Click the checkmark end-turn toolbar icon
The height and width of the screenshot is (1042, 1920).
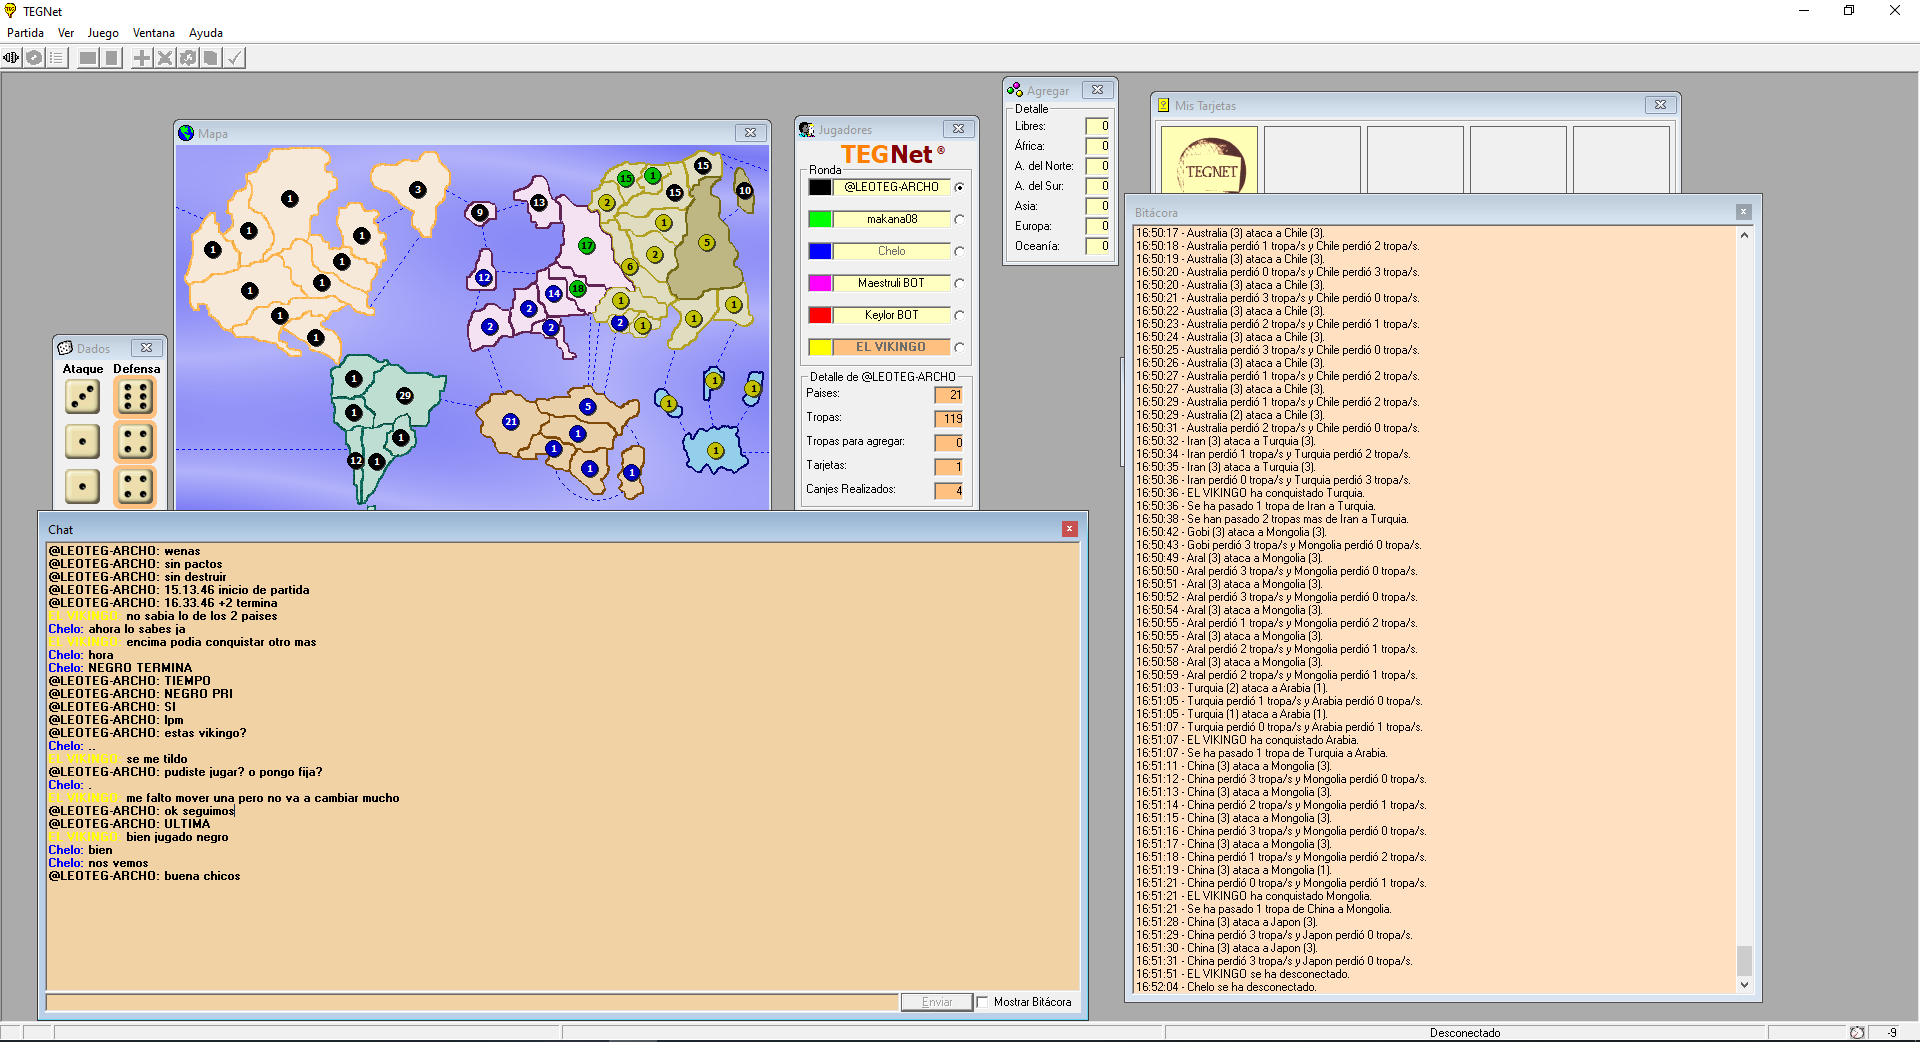pos(234,58)
